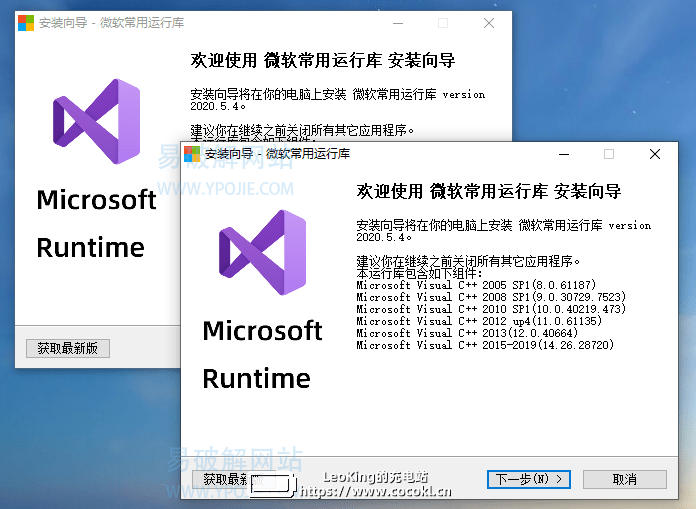Select the Microsoft Visual C++ 2012 up4 line
The width and height of the screenshot is (696, 509).
click(x=479, y=321)
